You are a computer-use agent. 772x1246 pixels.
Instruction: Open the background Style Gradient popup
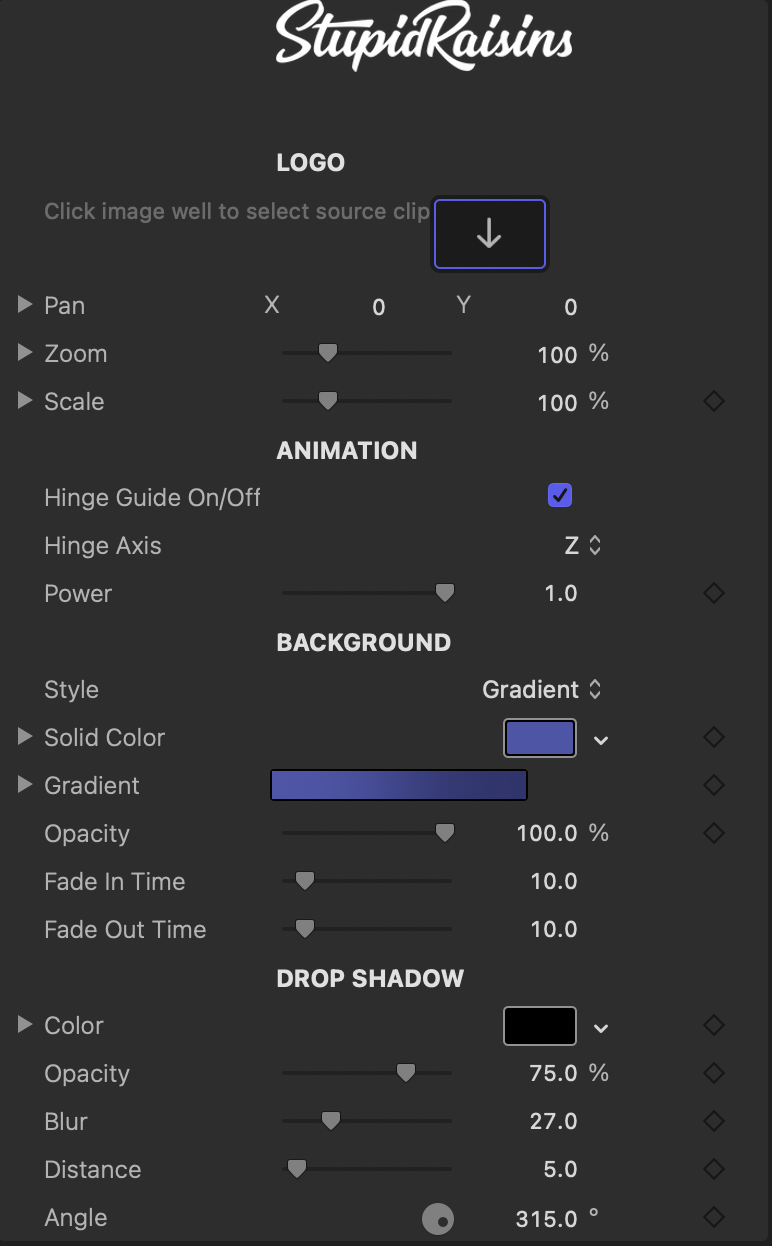[542, 690]
